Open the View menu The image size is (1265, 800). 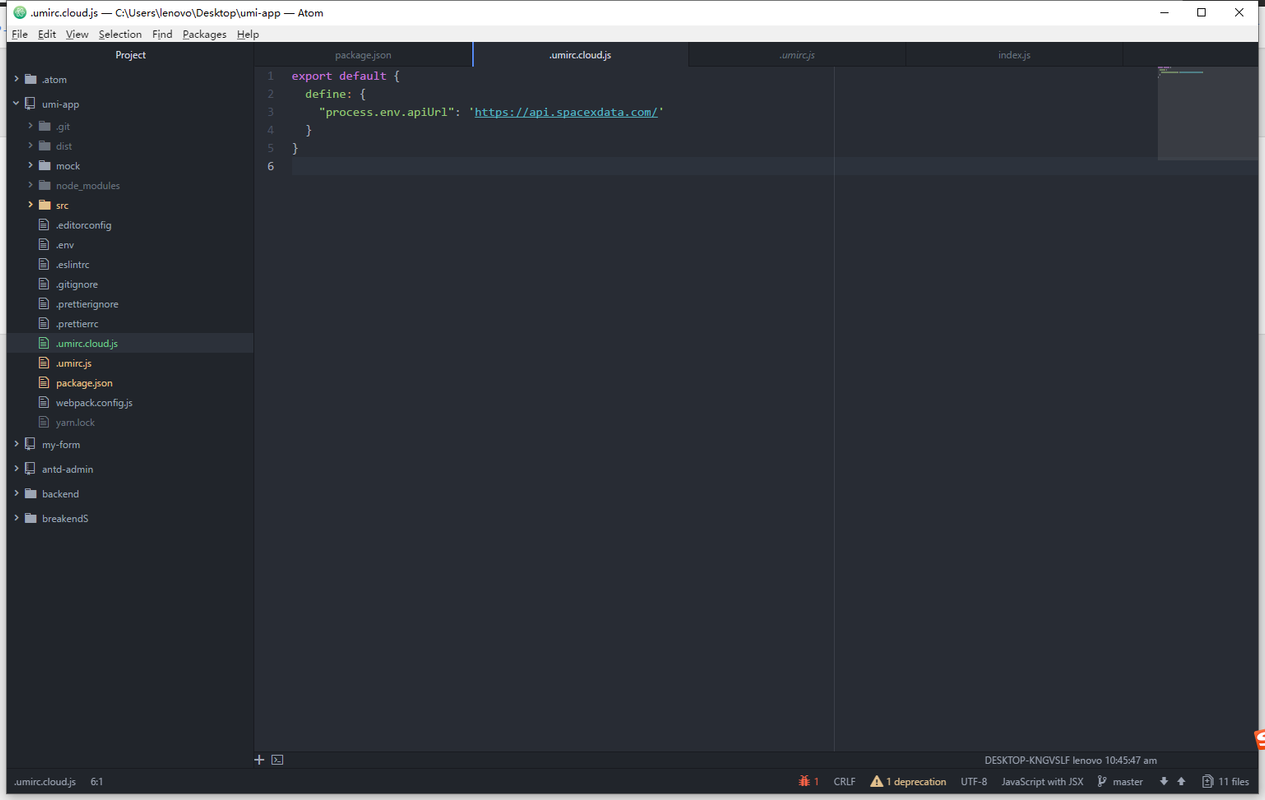click(x=77, y=34)
